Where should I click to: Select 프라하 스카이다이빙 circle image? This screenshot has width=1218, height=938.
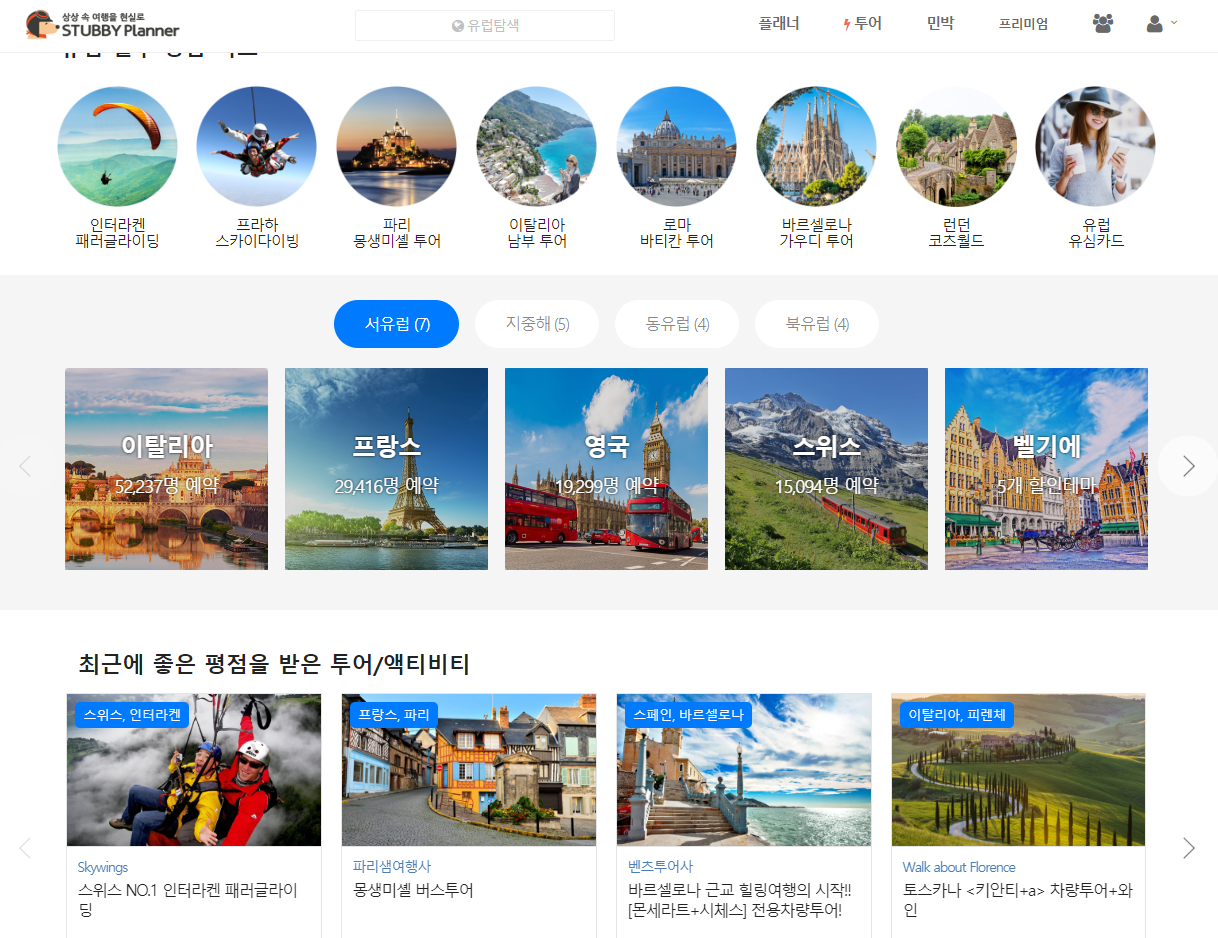257,146
